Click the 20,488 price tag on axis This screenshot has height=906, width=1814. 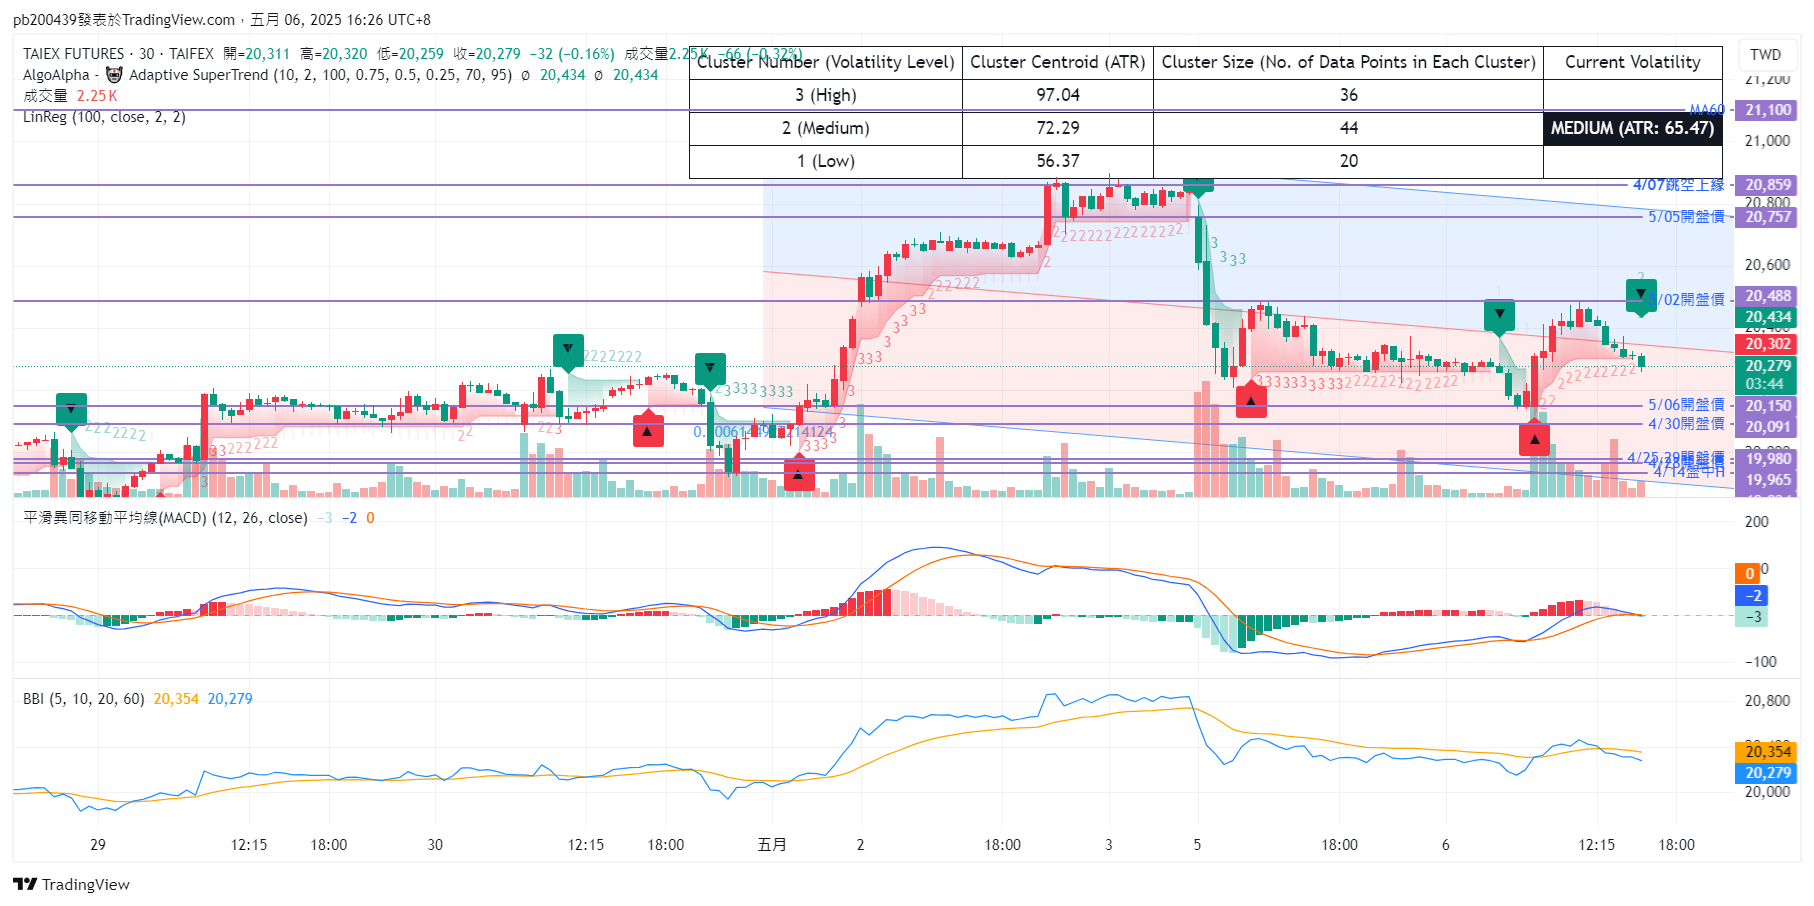coord(1767,296)
